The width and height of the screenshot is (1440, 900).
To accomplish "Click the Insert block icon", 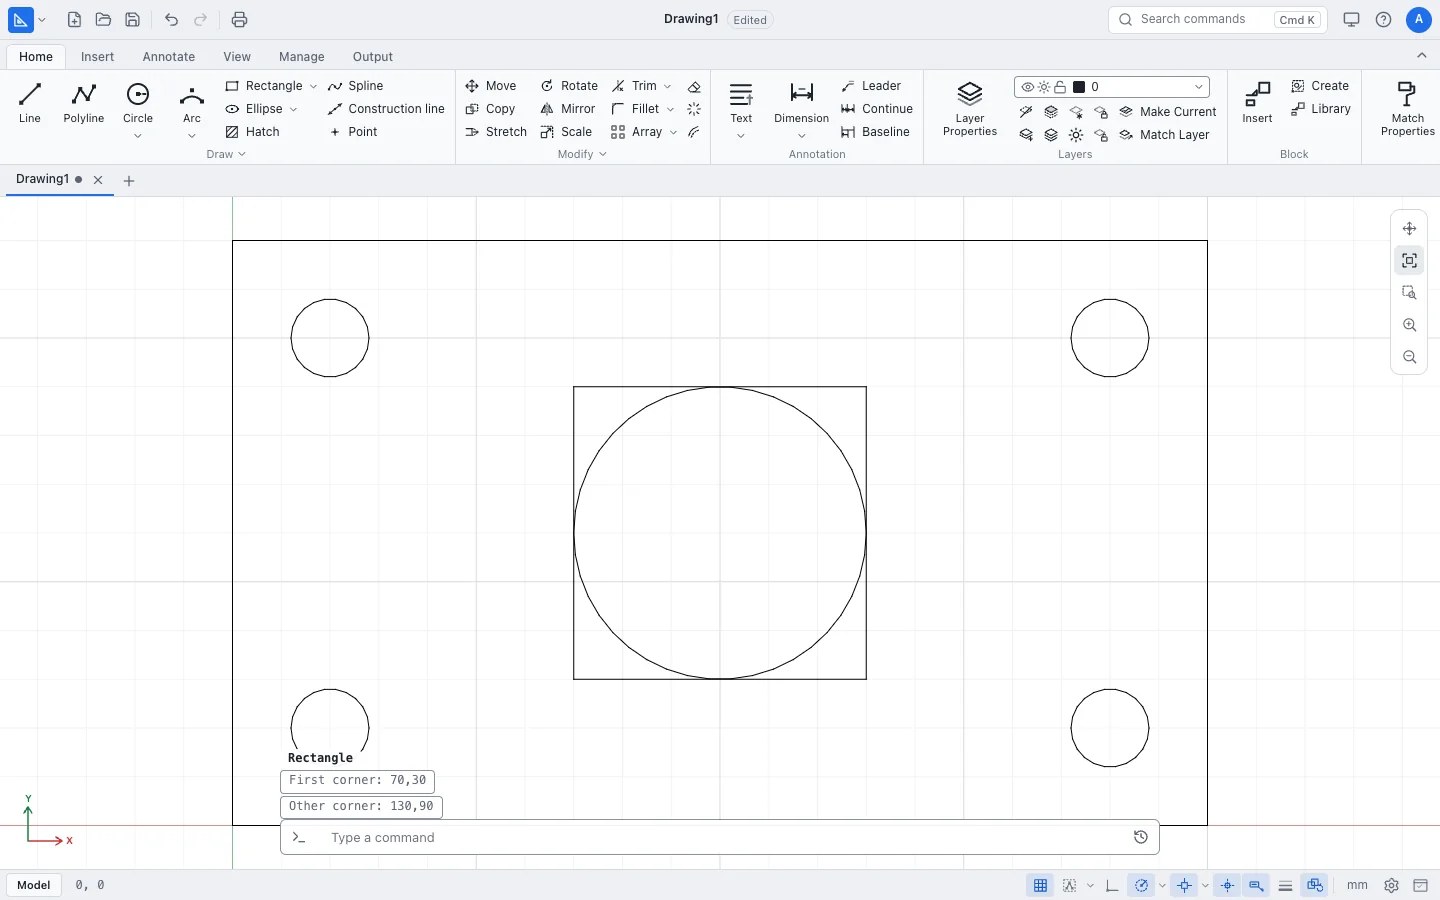I will [x=1257, y=103].
